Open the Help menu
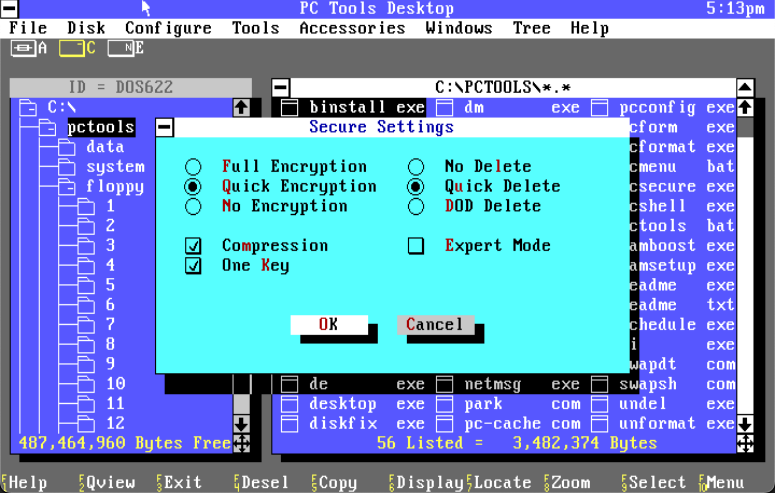The image size is (775, 493). 590,28
